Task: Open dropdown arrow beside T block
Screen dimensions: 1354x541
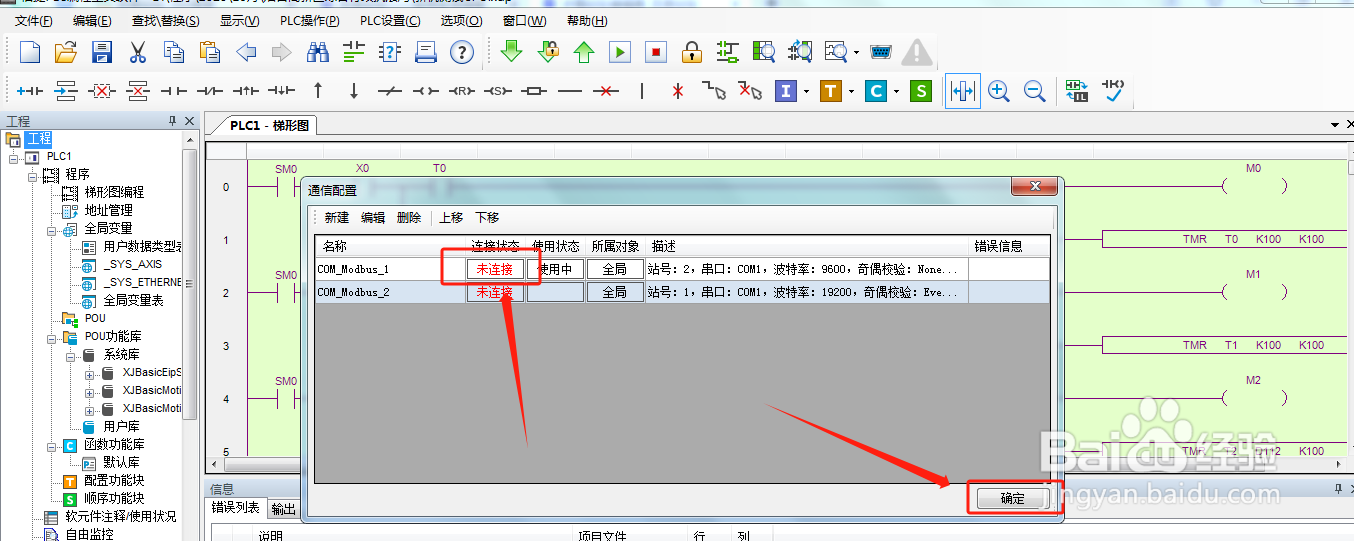Action: coord(850,91)
